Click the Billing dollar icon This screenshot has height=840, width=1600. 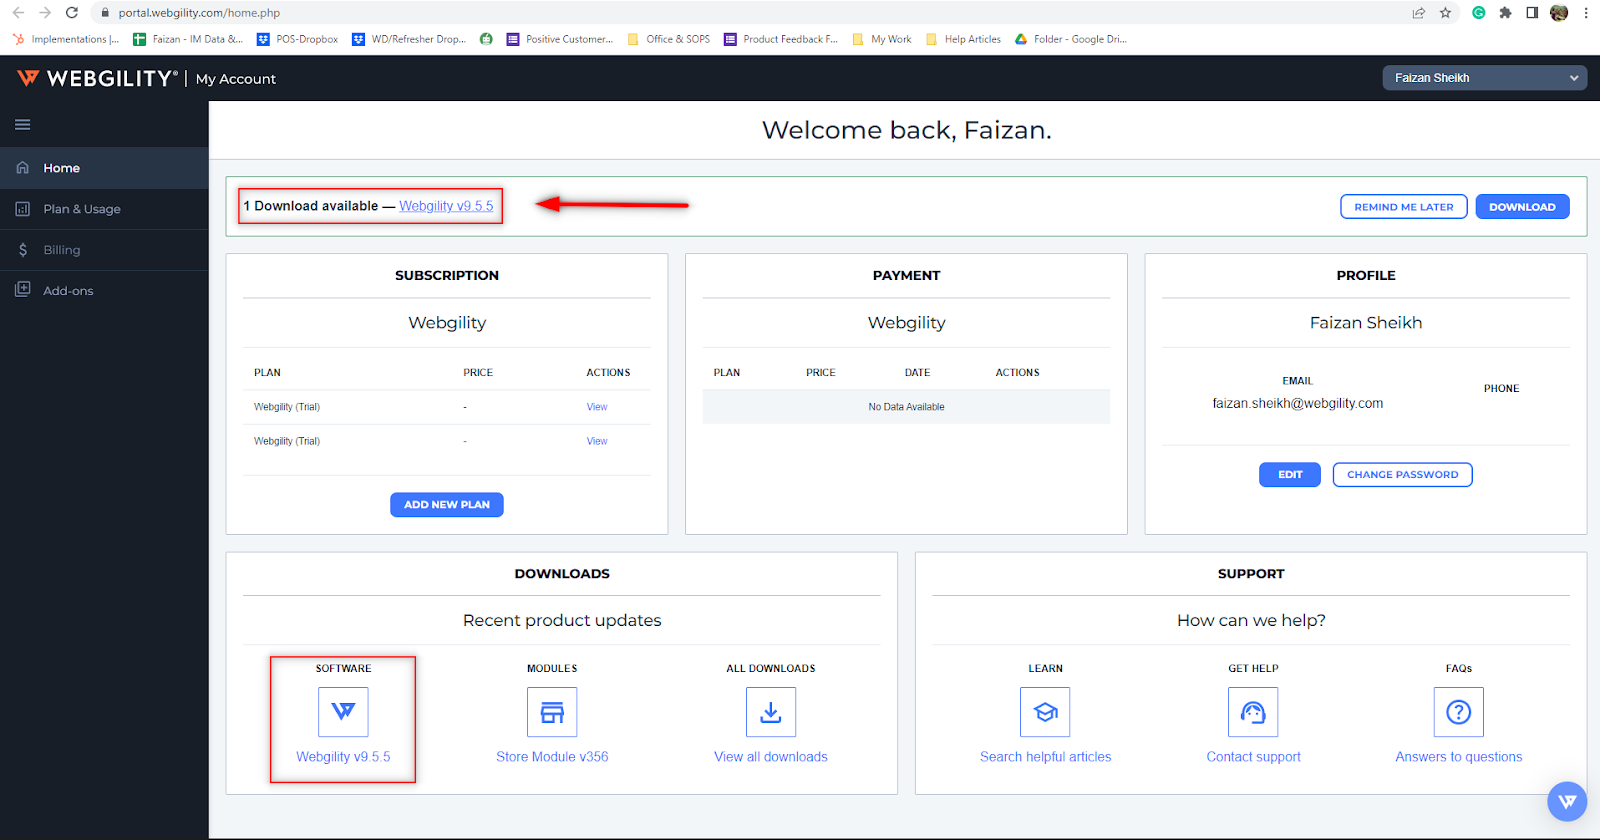22,250
